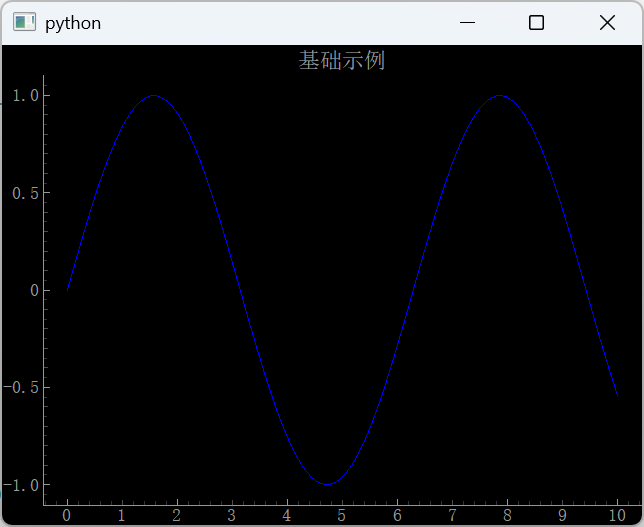The height and width of the screenshot is (527, 644).
Task: Click x-axis tick label 5
Action: (342, 515)
